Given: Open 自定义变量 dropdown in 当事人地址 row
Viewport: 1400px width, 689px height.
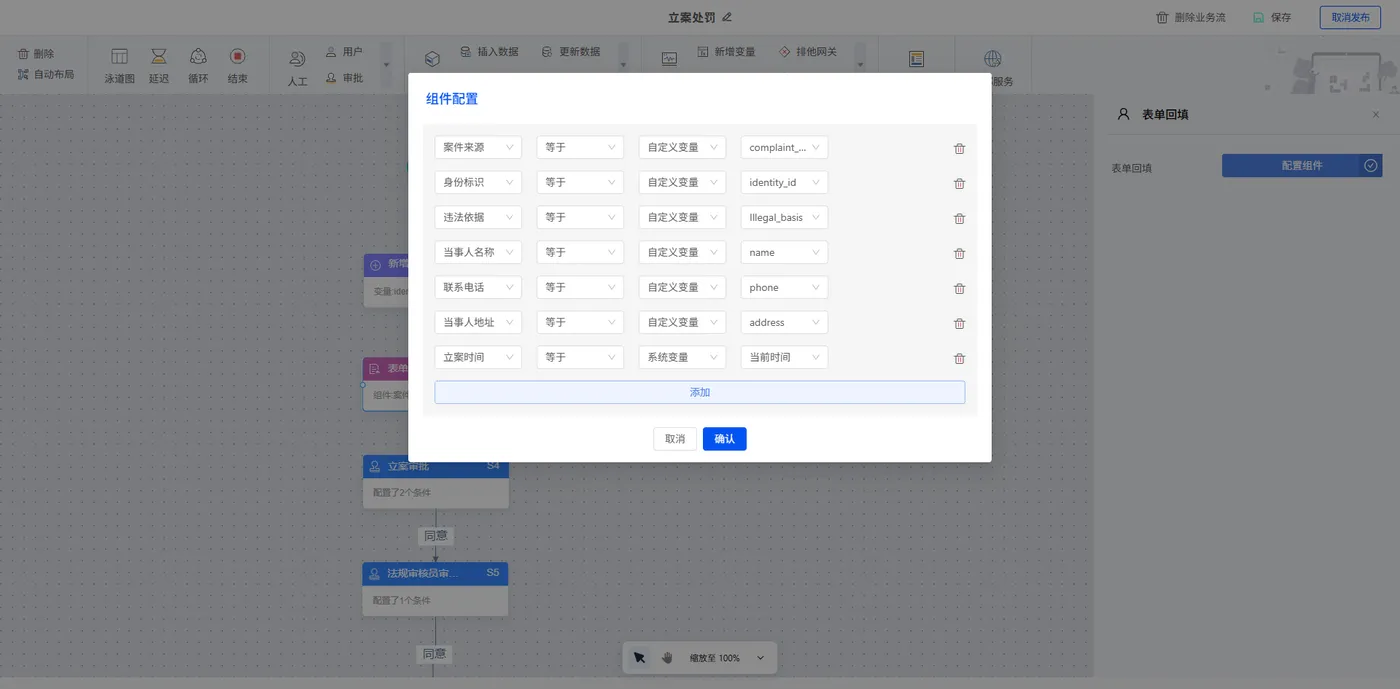Looking at the screenshot, I should point(682,322).
